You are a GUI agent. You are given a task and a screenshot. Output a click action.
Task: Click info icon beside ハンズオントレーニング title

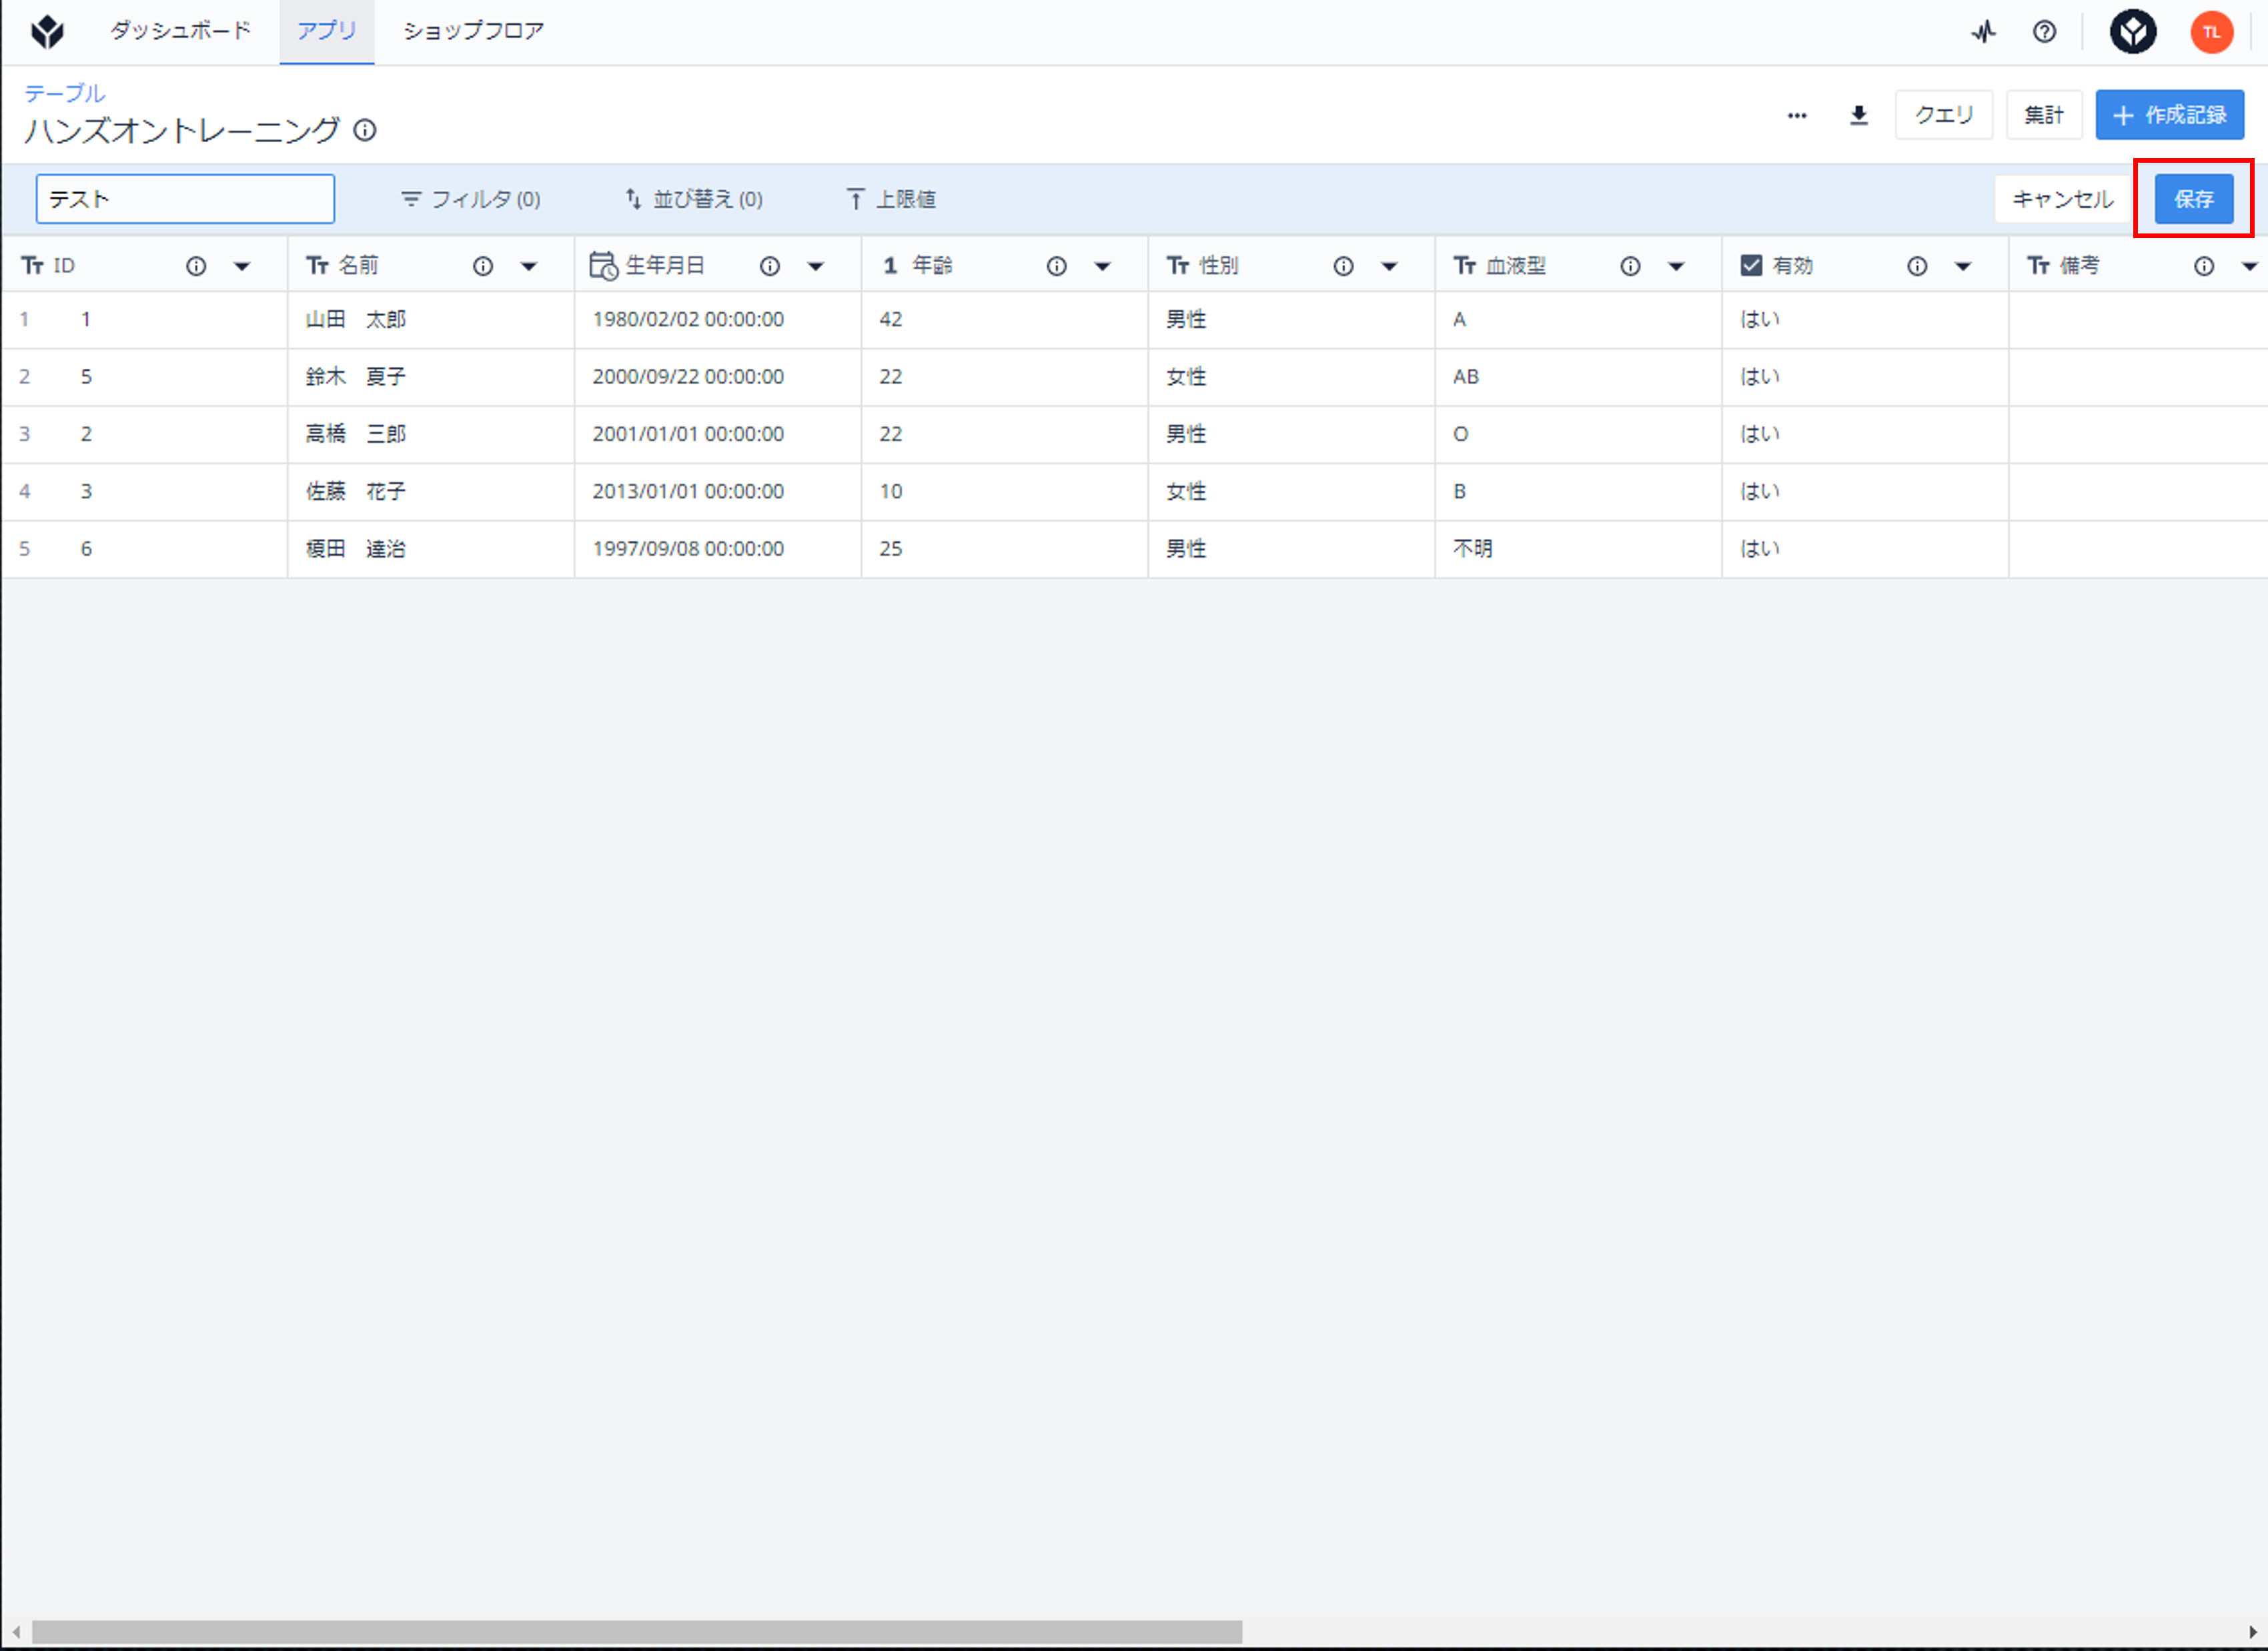pyautogui.click(x=365, y=130)
